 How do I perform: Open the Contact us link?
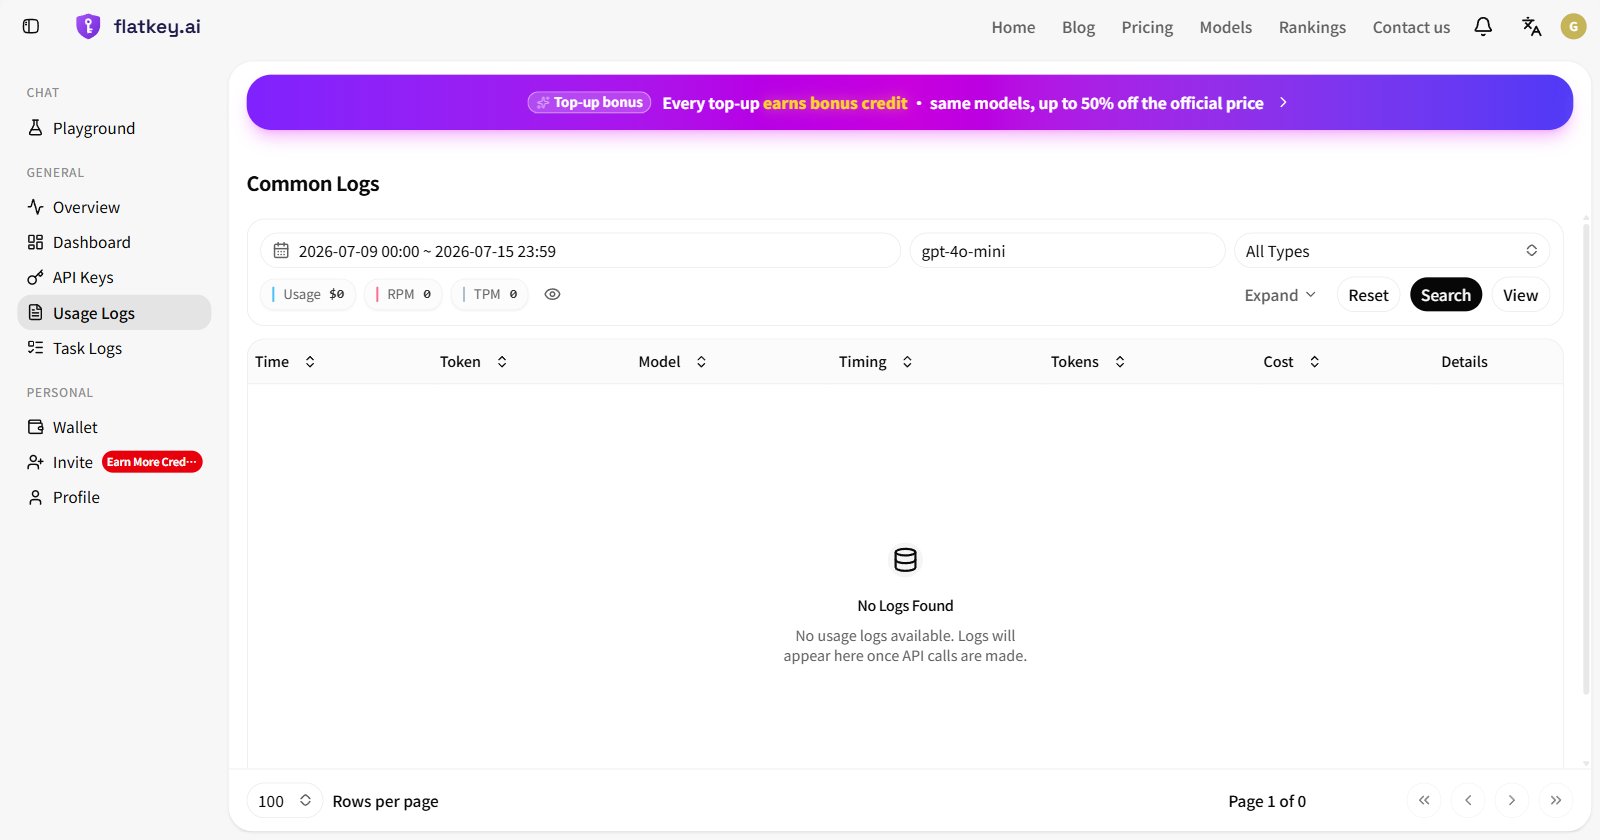(x=1411, y=27)
